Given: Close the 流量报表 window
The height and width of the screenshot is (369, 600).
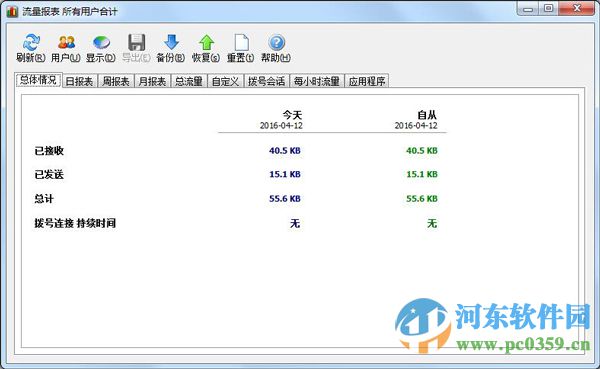Looking at the screenshot, I should (x=577, y=9).
